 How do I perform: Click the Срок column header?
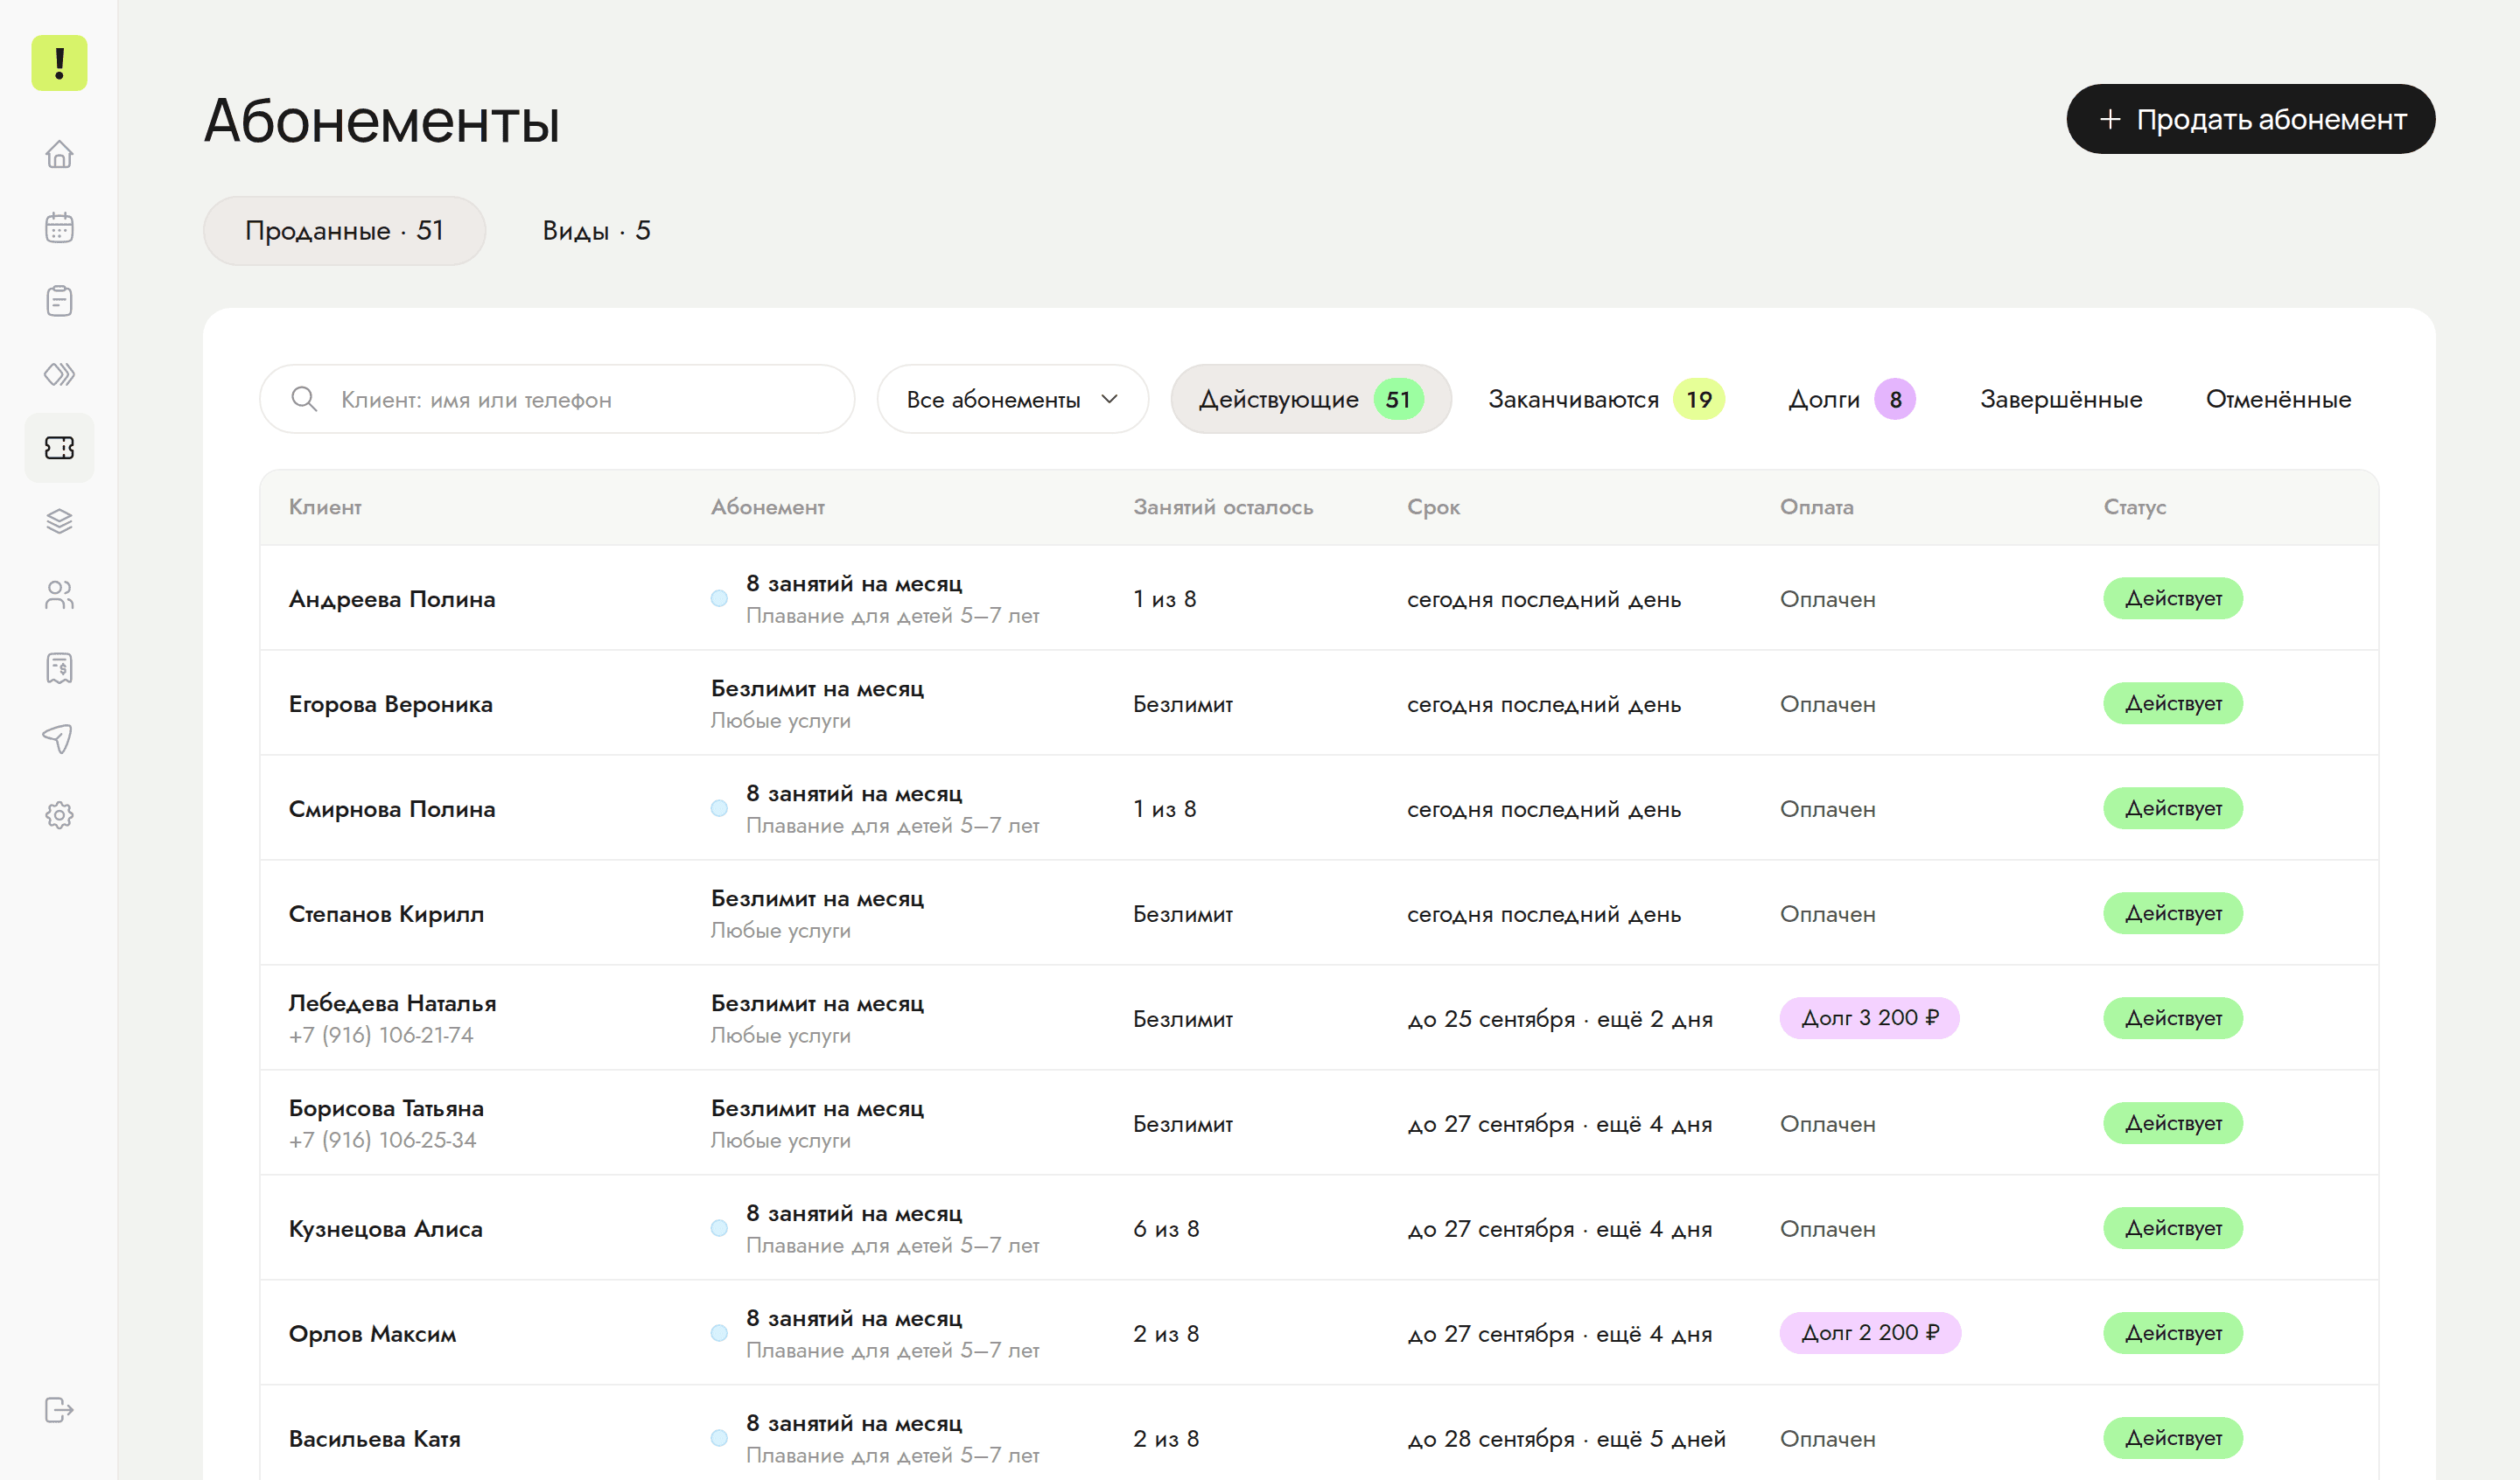1434,507
